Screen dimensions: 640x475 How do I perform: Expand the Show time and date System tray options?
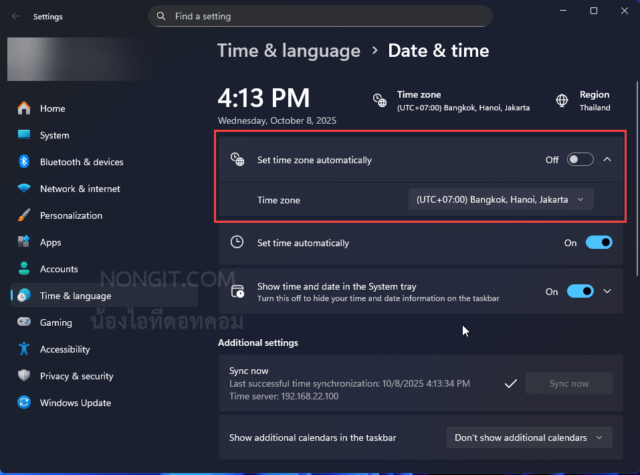[607, 291]
